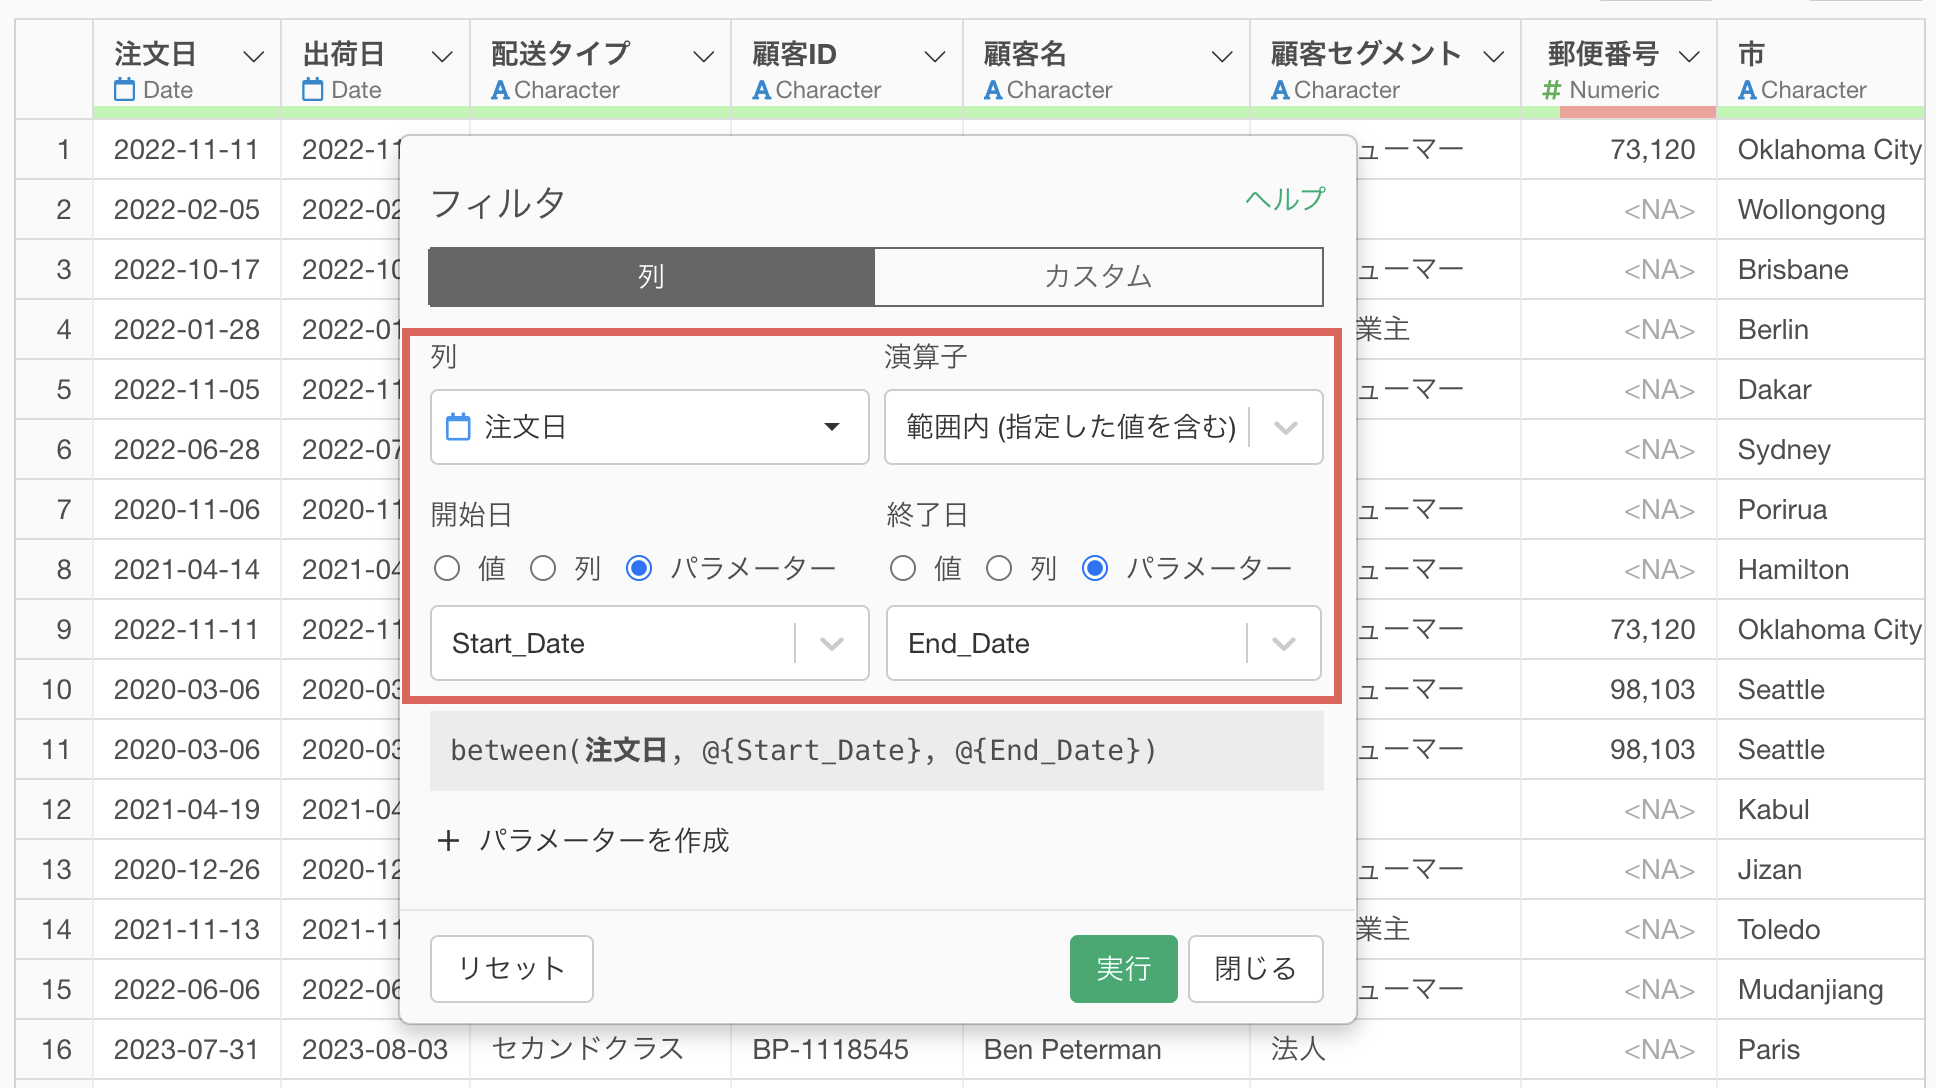Image resolution: width=1936 pixels, height=1088 pixels.
Task: Open the 顧客セグメント column header menu
Action: click(x=1494, y=56)
